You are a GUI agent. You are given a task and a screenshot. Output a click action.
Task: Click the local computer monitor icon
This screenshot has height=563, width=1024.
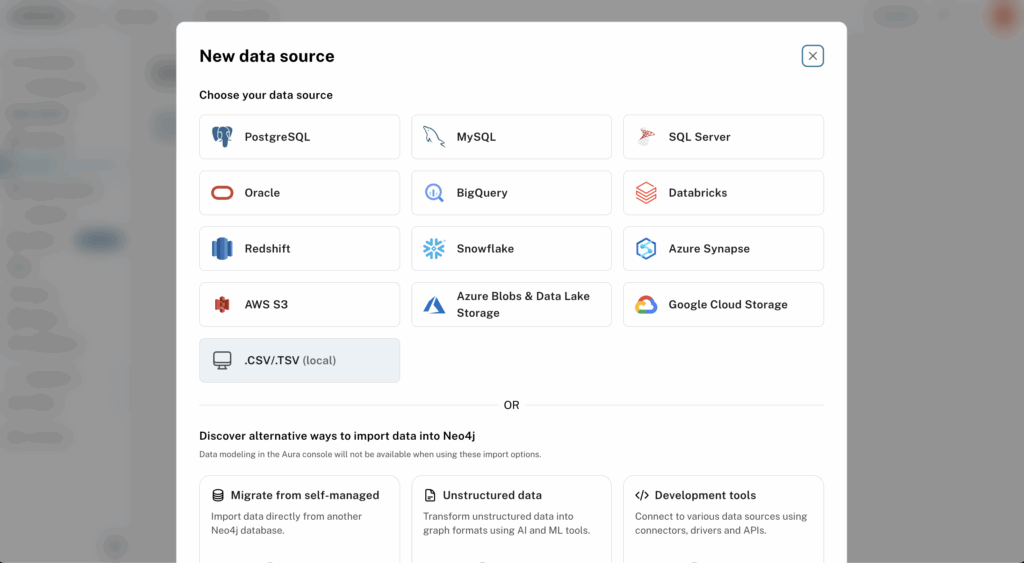point(222,360)
